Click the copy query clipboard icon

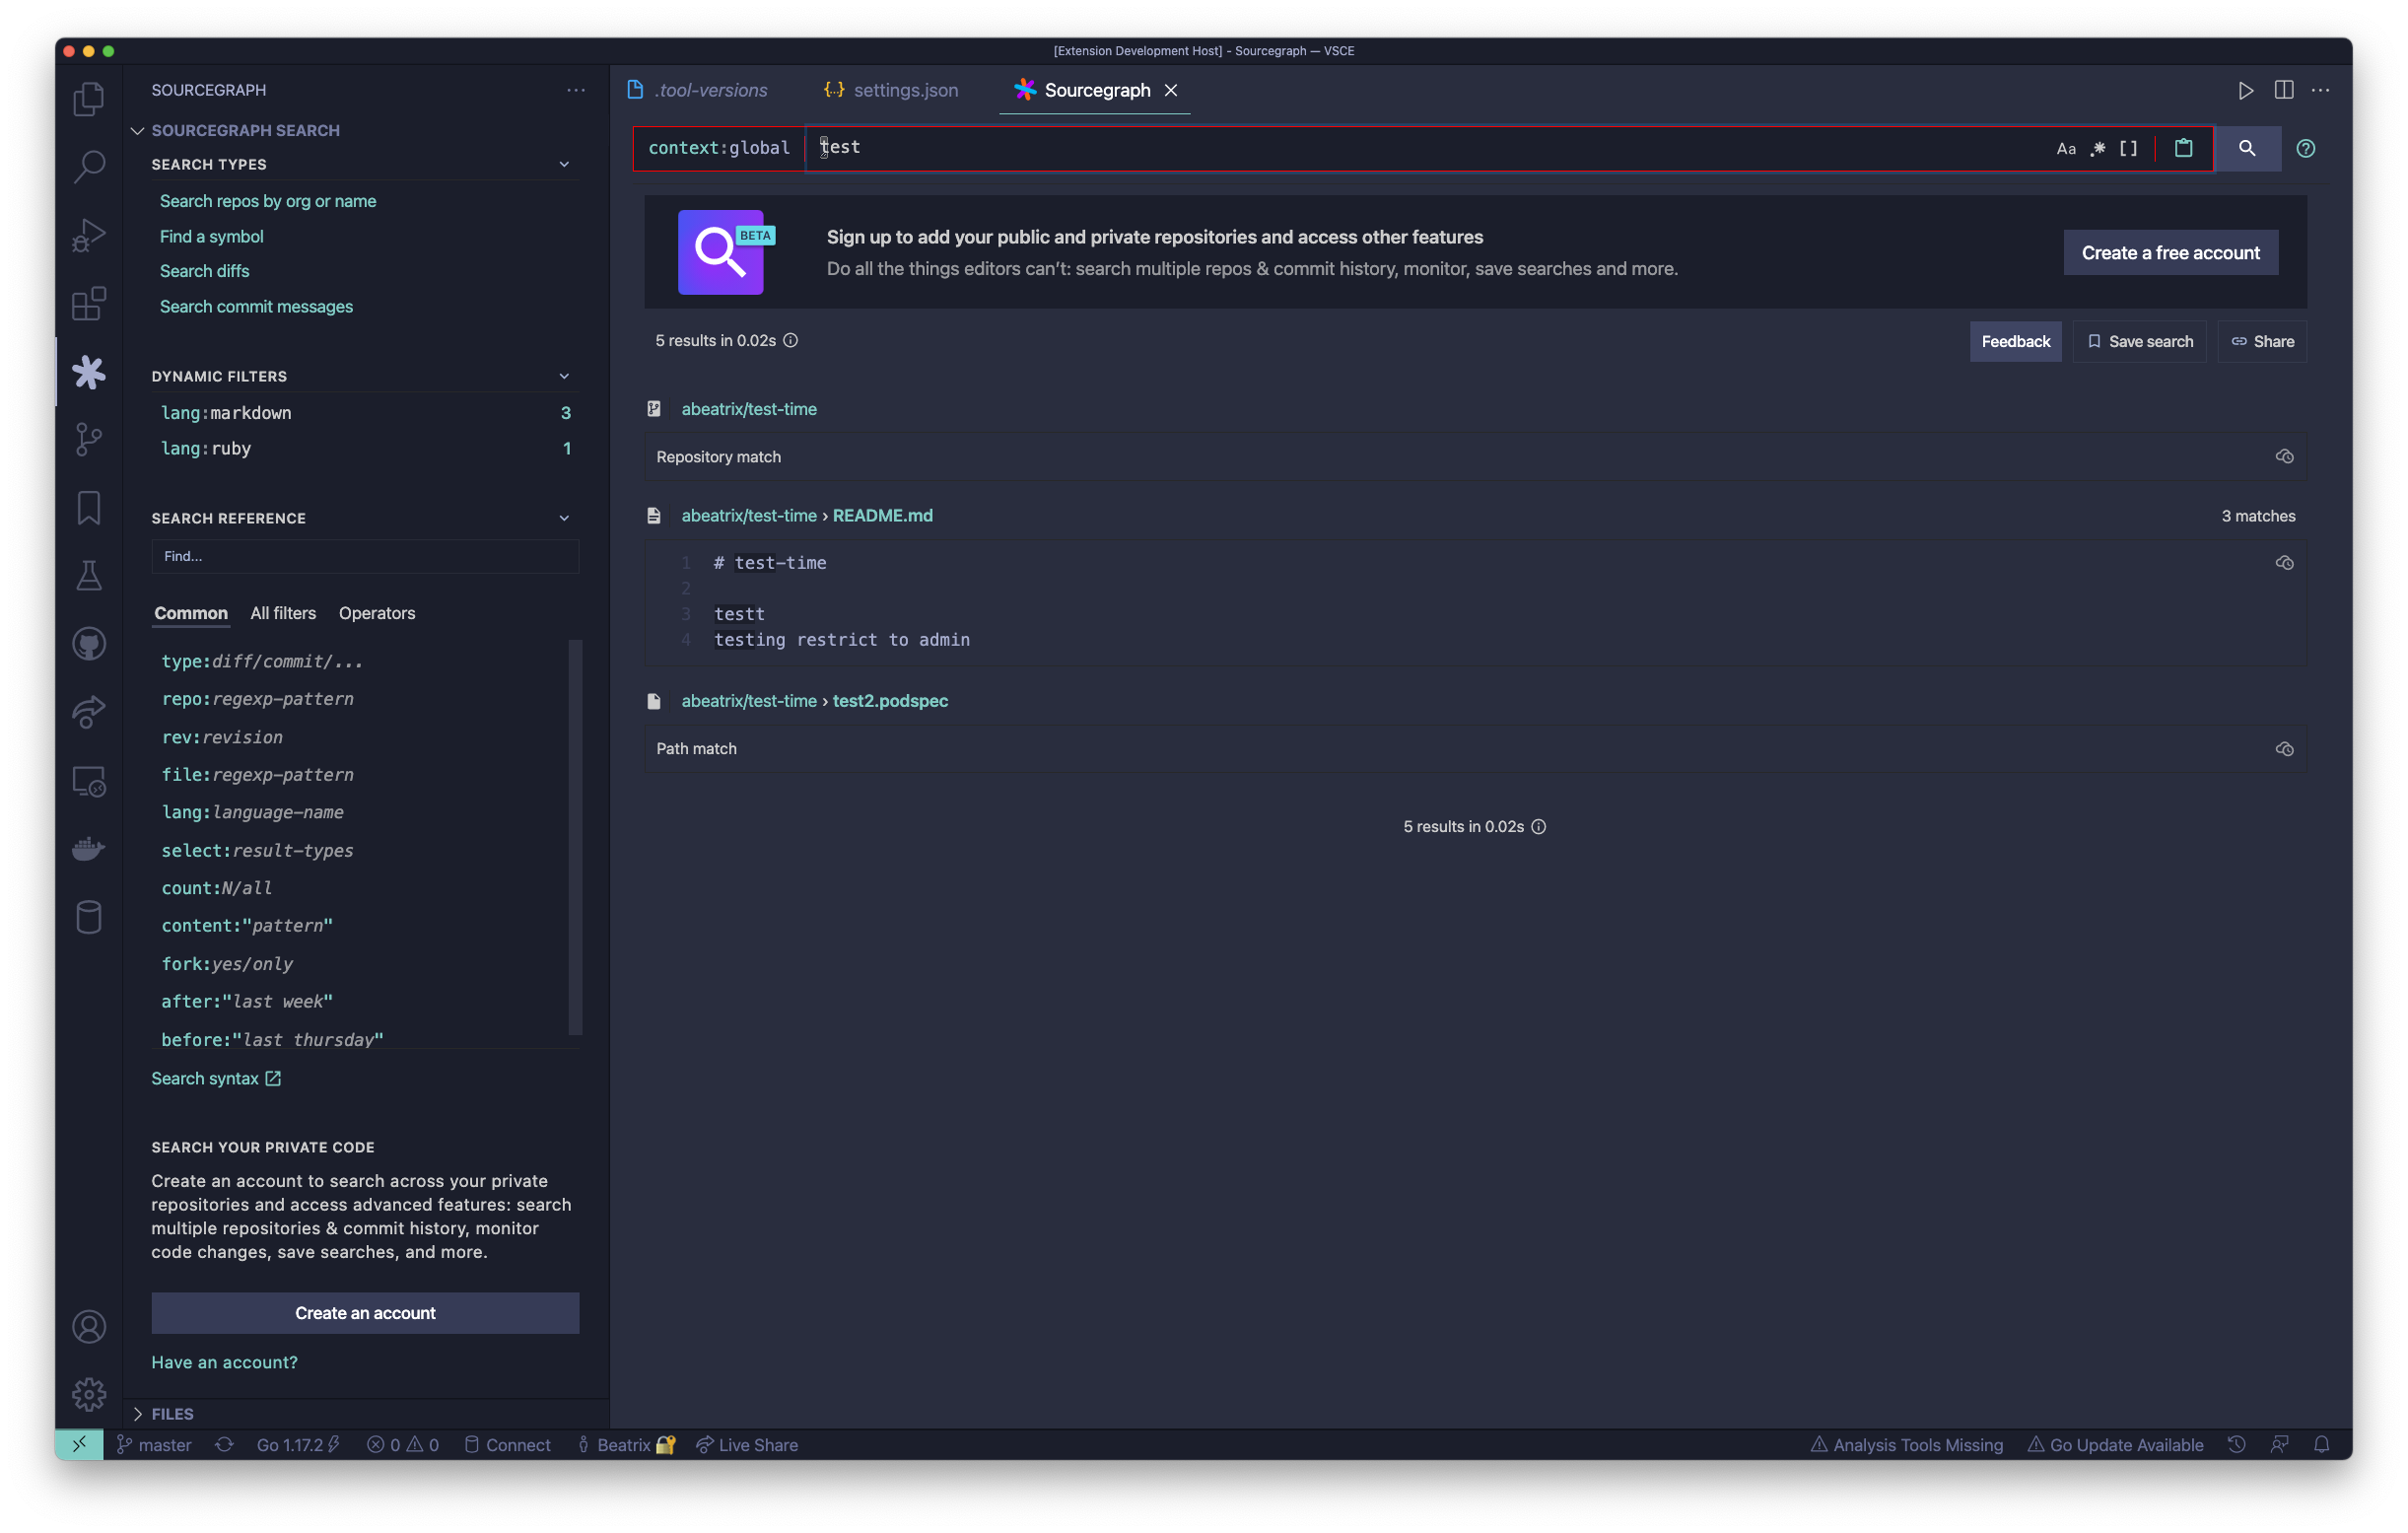tap(2183, 148)
